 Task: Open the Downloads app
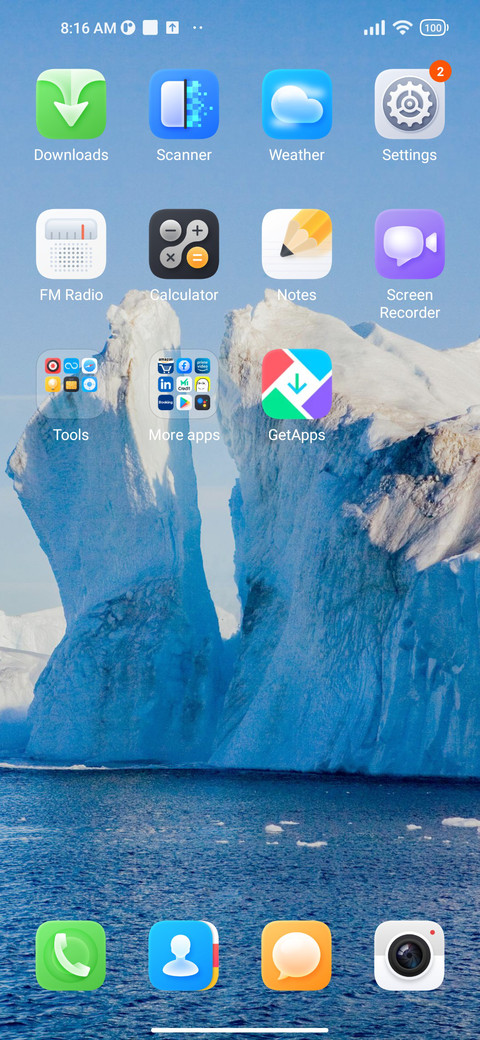[x=71, y=104]
